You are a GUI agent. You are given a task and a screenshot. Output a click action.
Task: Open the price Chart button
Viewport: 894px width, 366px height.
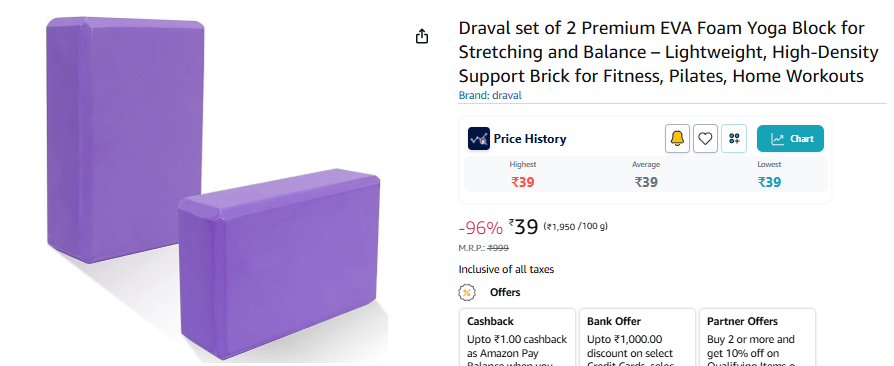(790, 139)
